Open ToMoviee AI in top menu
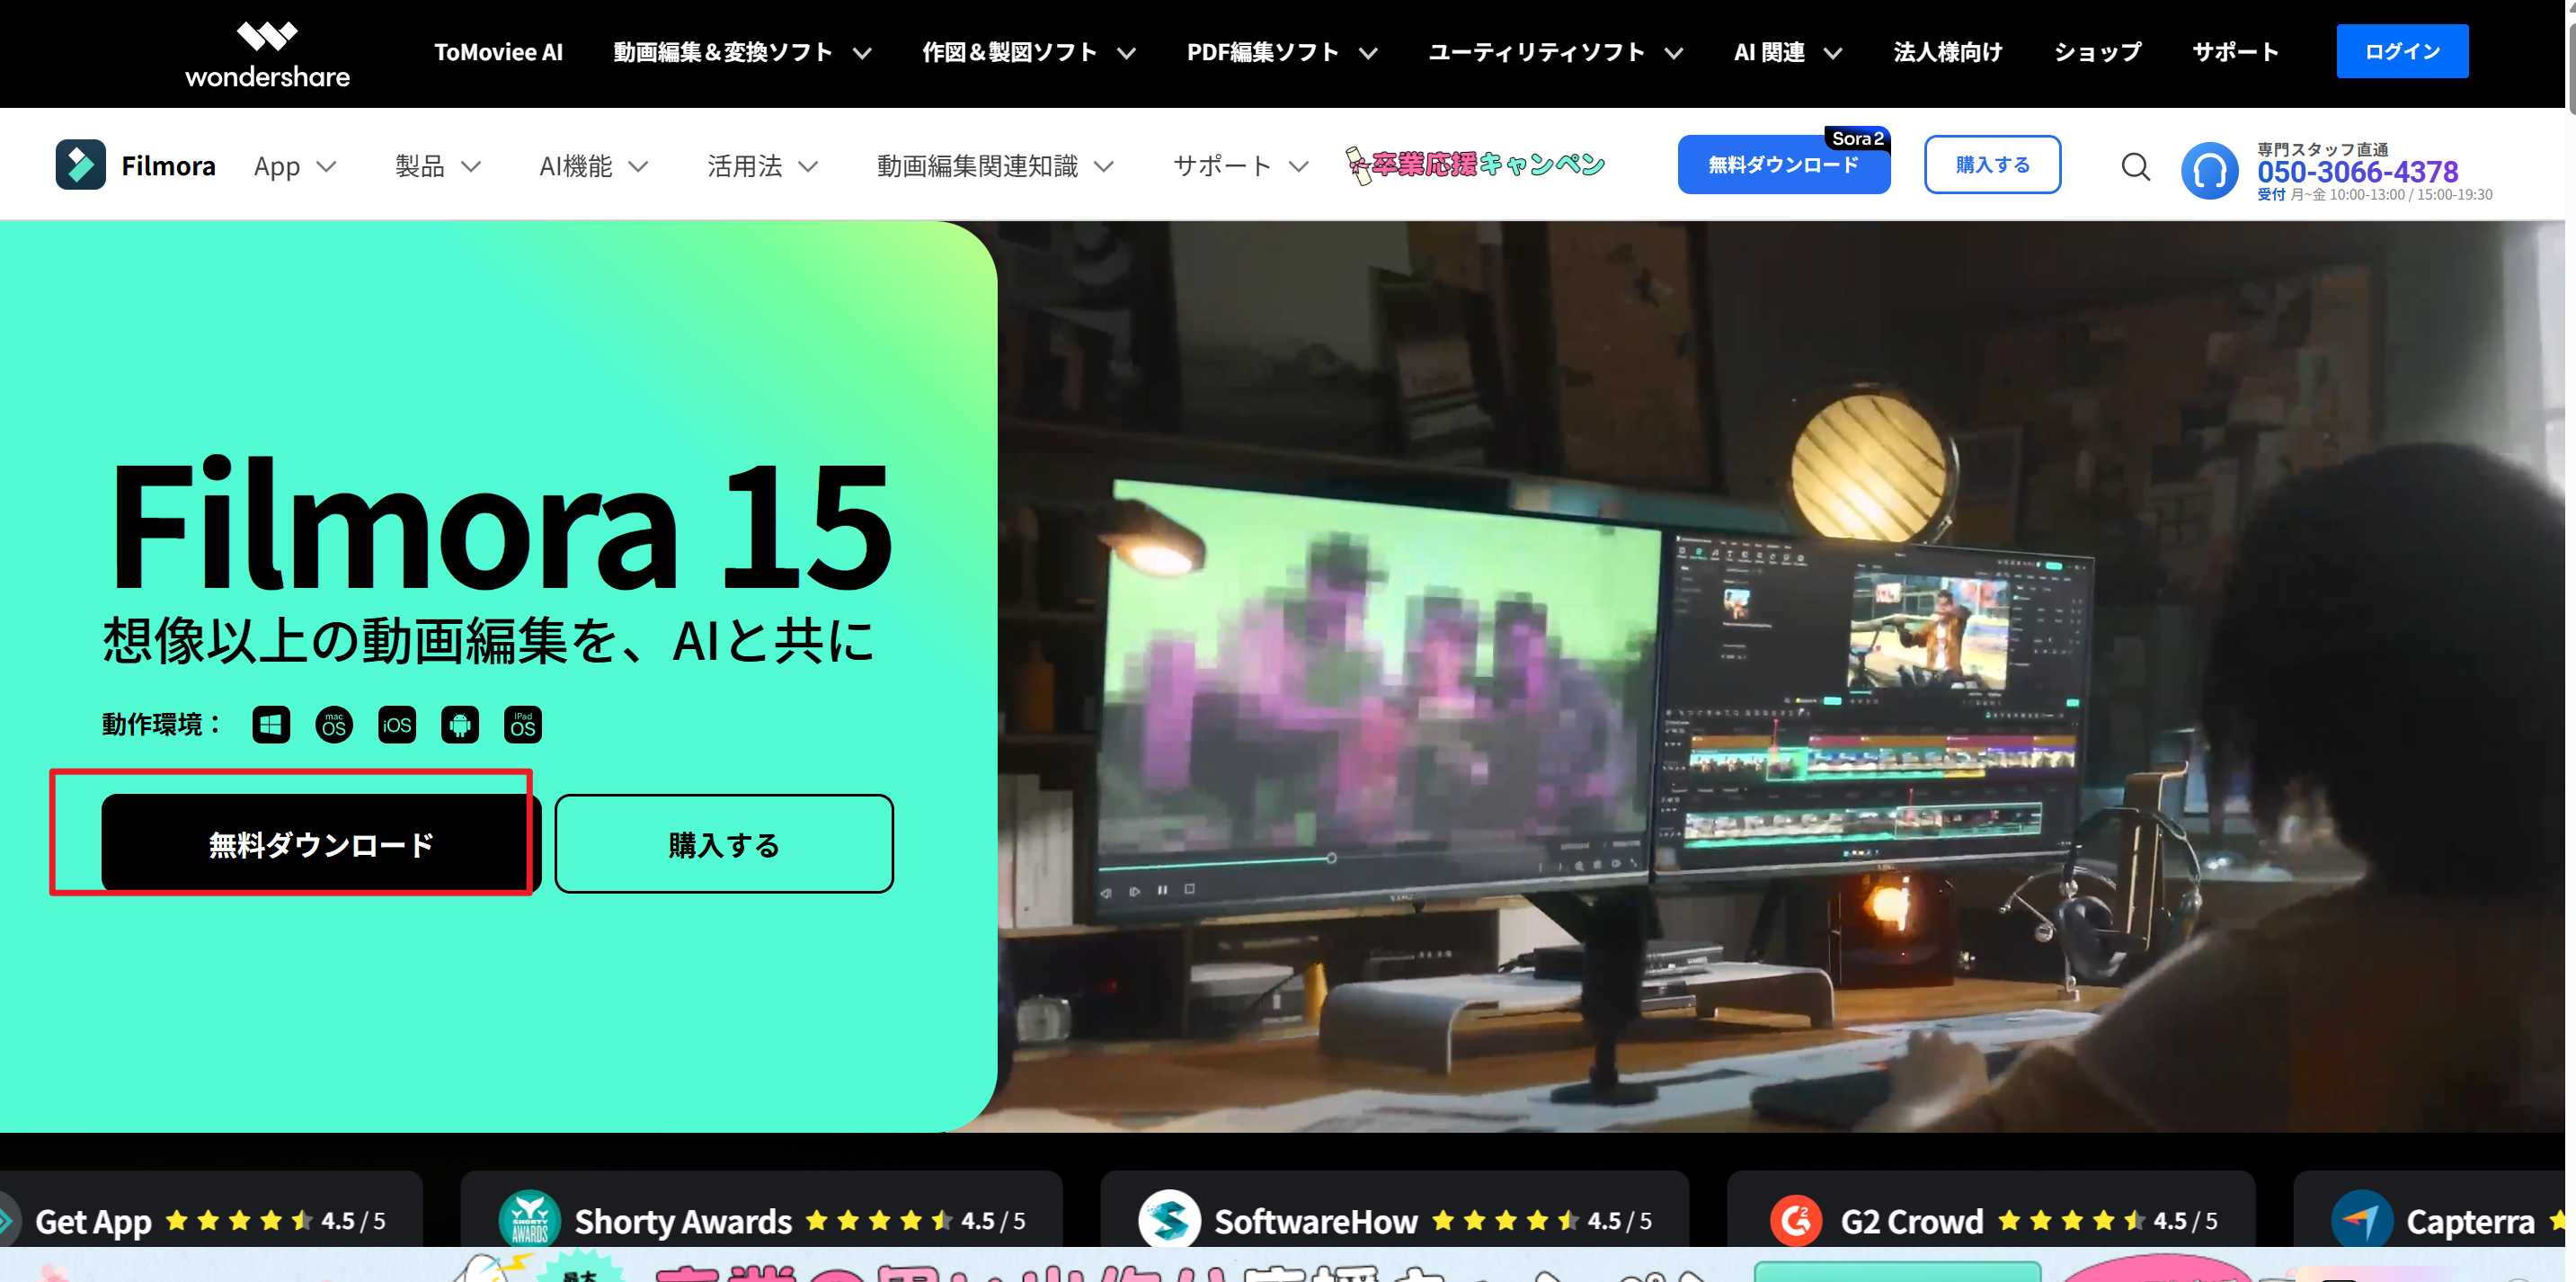Screen dimensions: 2576x1282 498,52
